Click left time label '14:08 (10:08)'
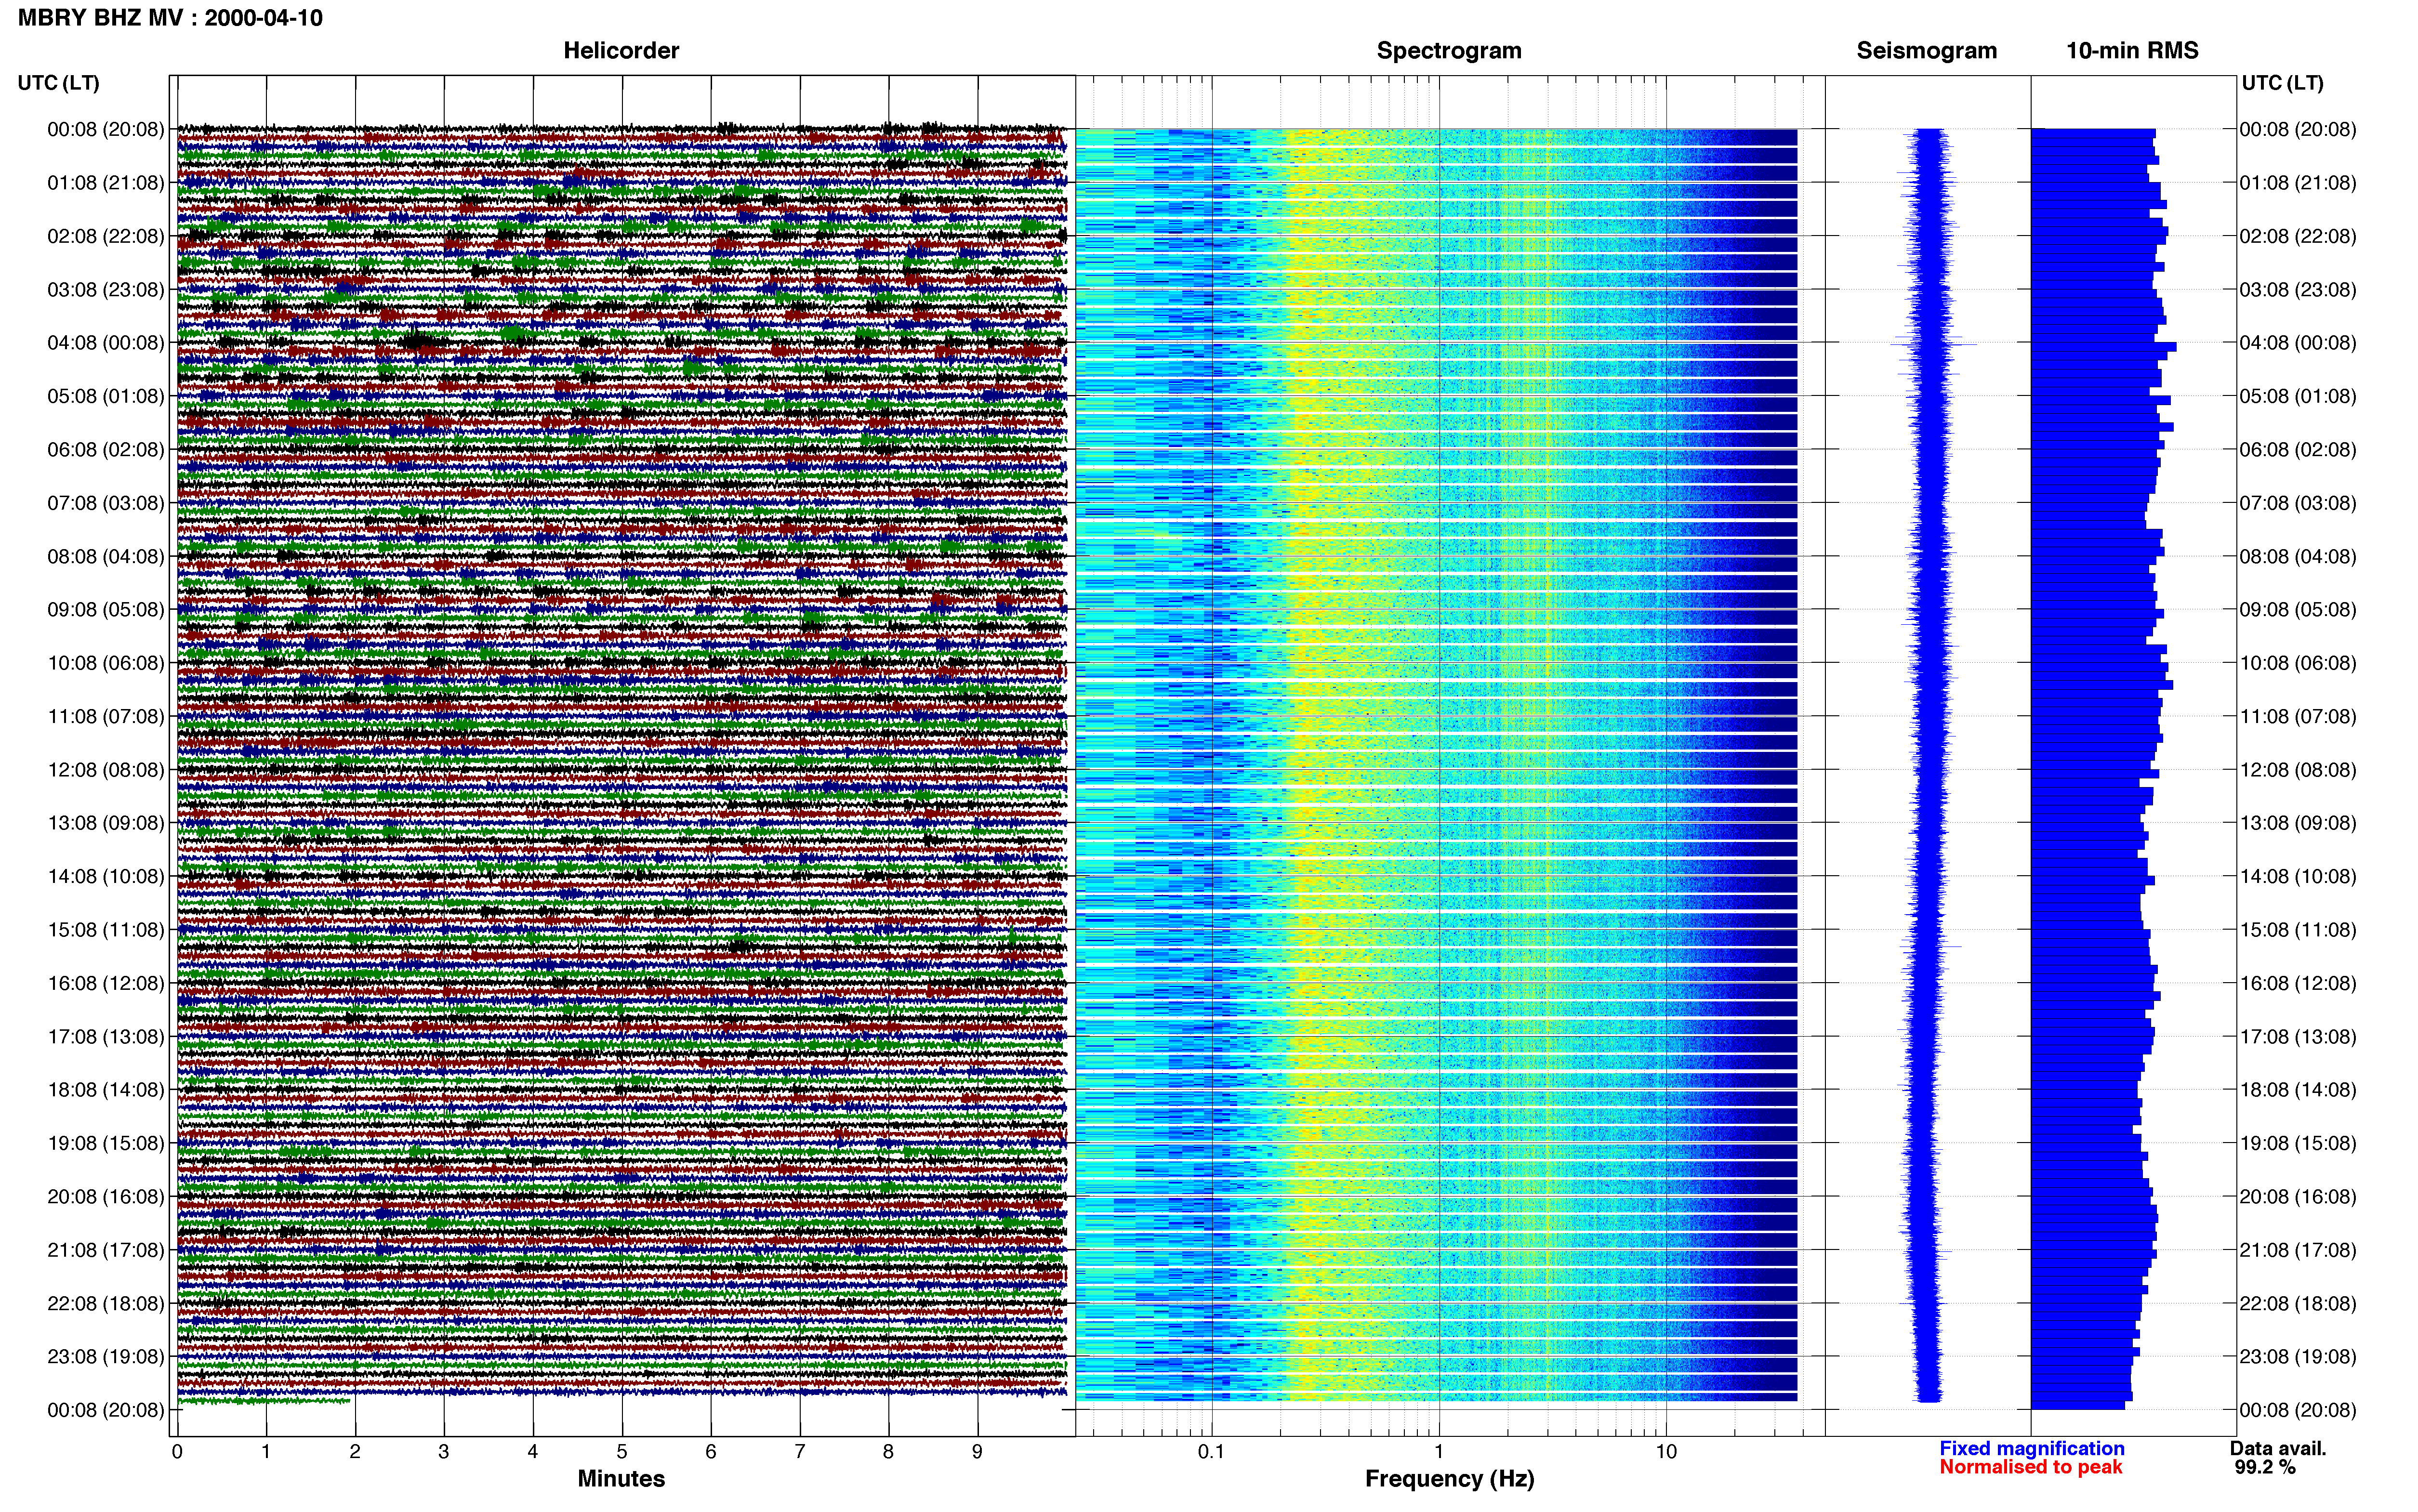Screen dimensions: 2418x1512 [x=106, y=876]
